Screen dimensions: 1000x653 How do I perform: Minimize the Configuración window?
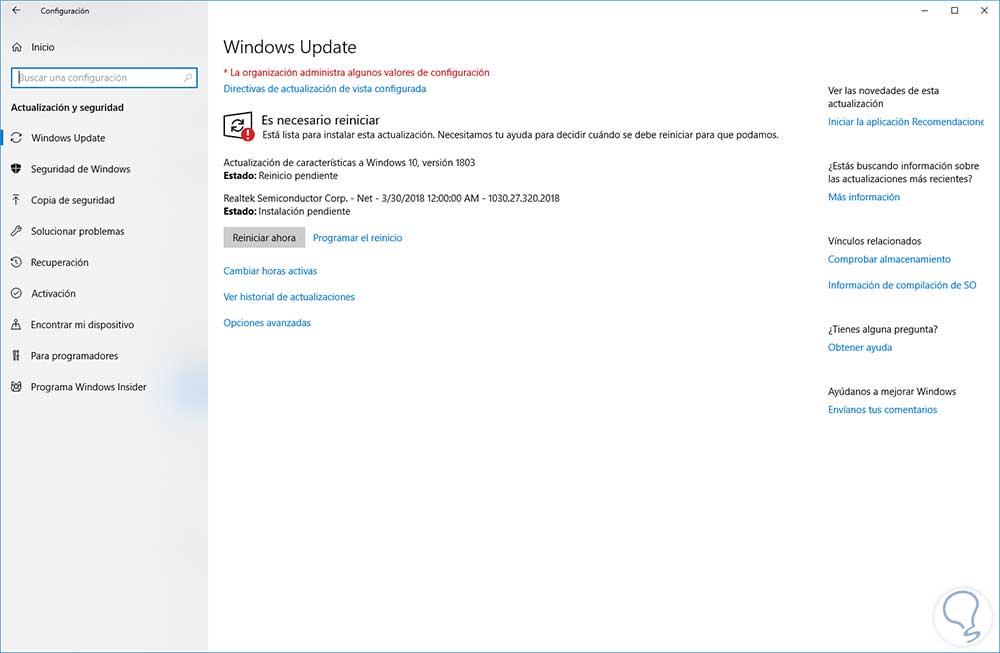[x=925, y=10]
